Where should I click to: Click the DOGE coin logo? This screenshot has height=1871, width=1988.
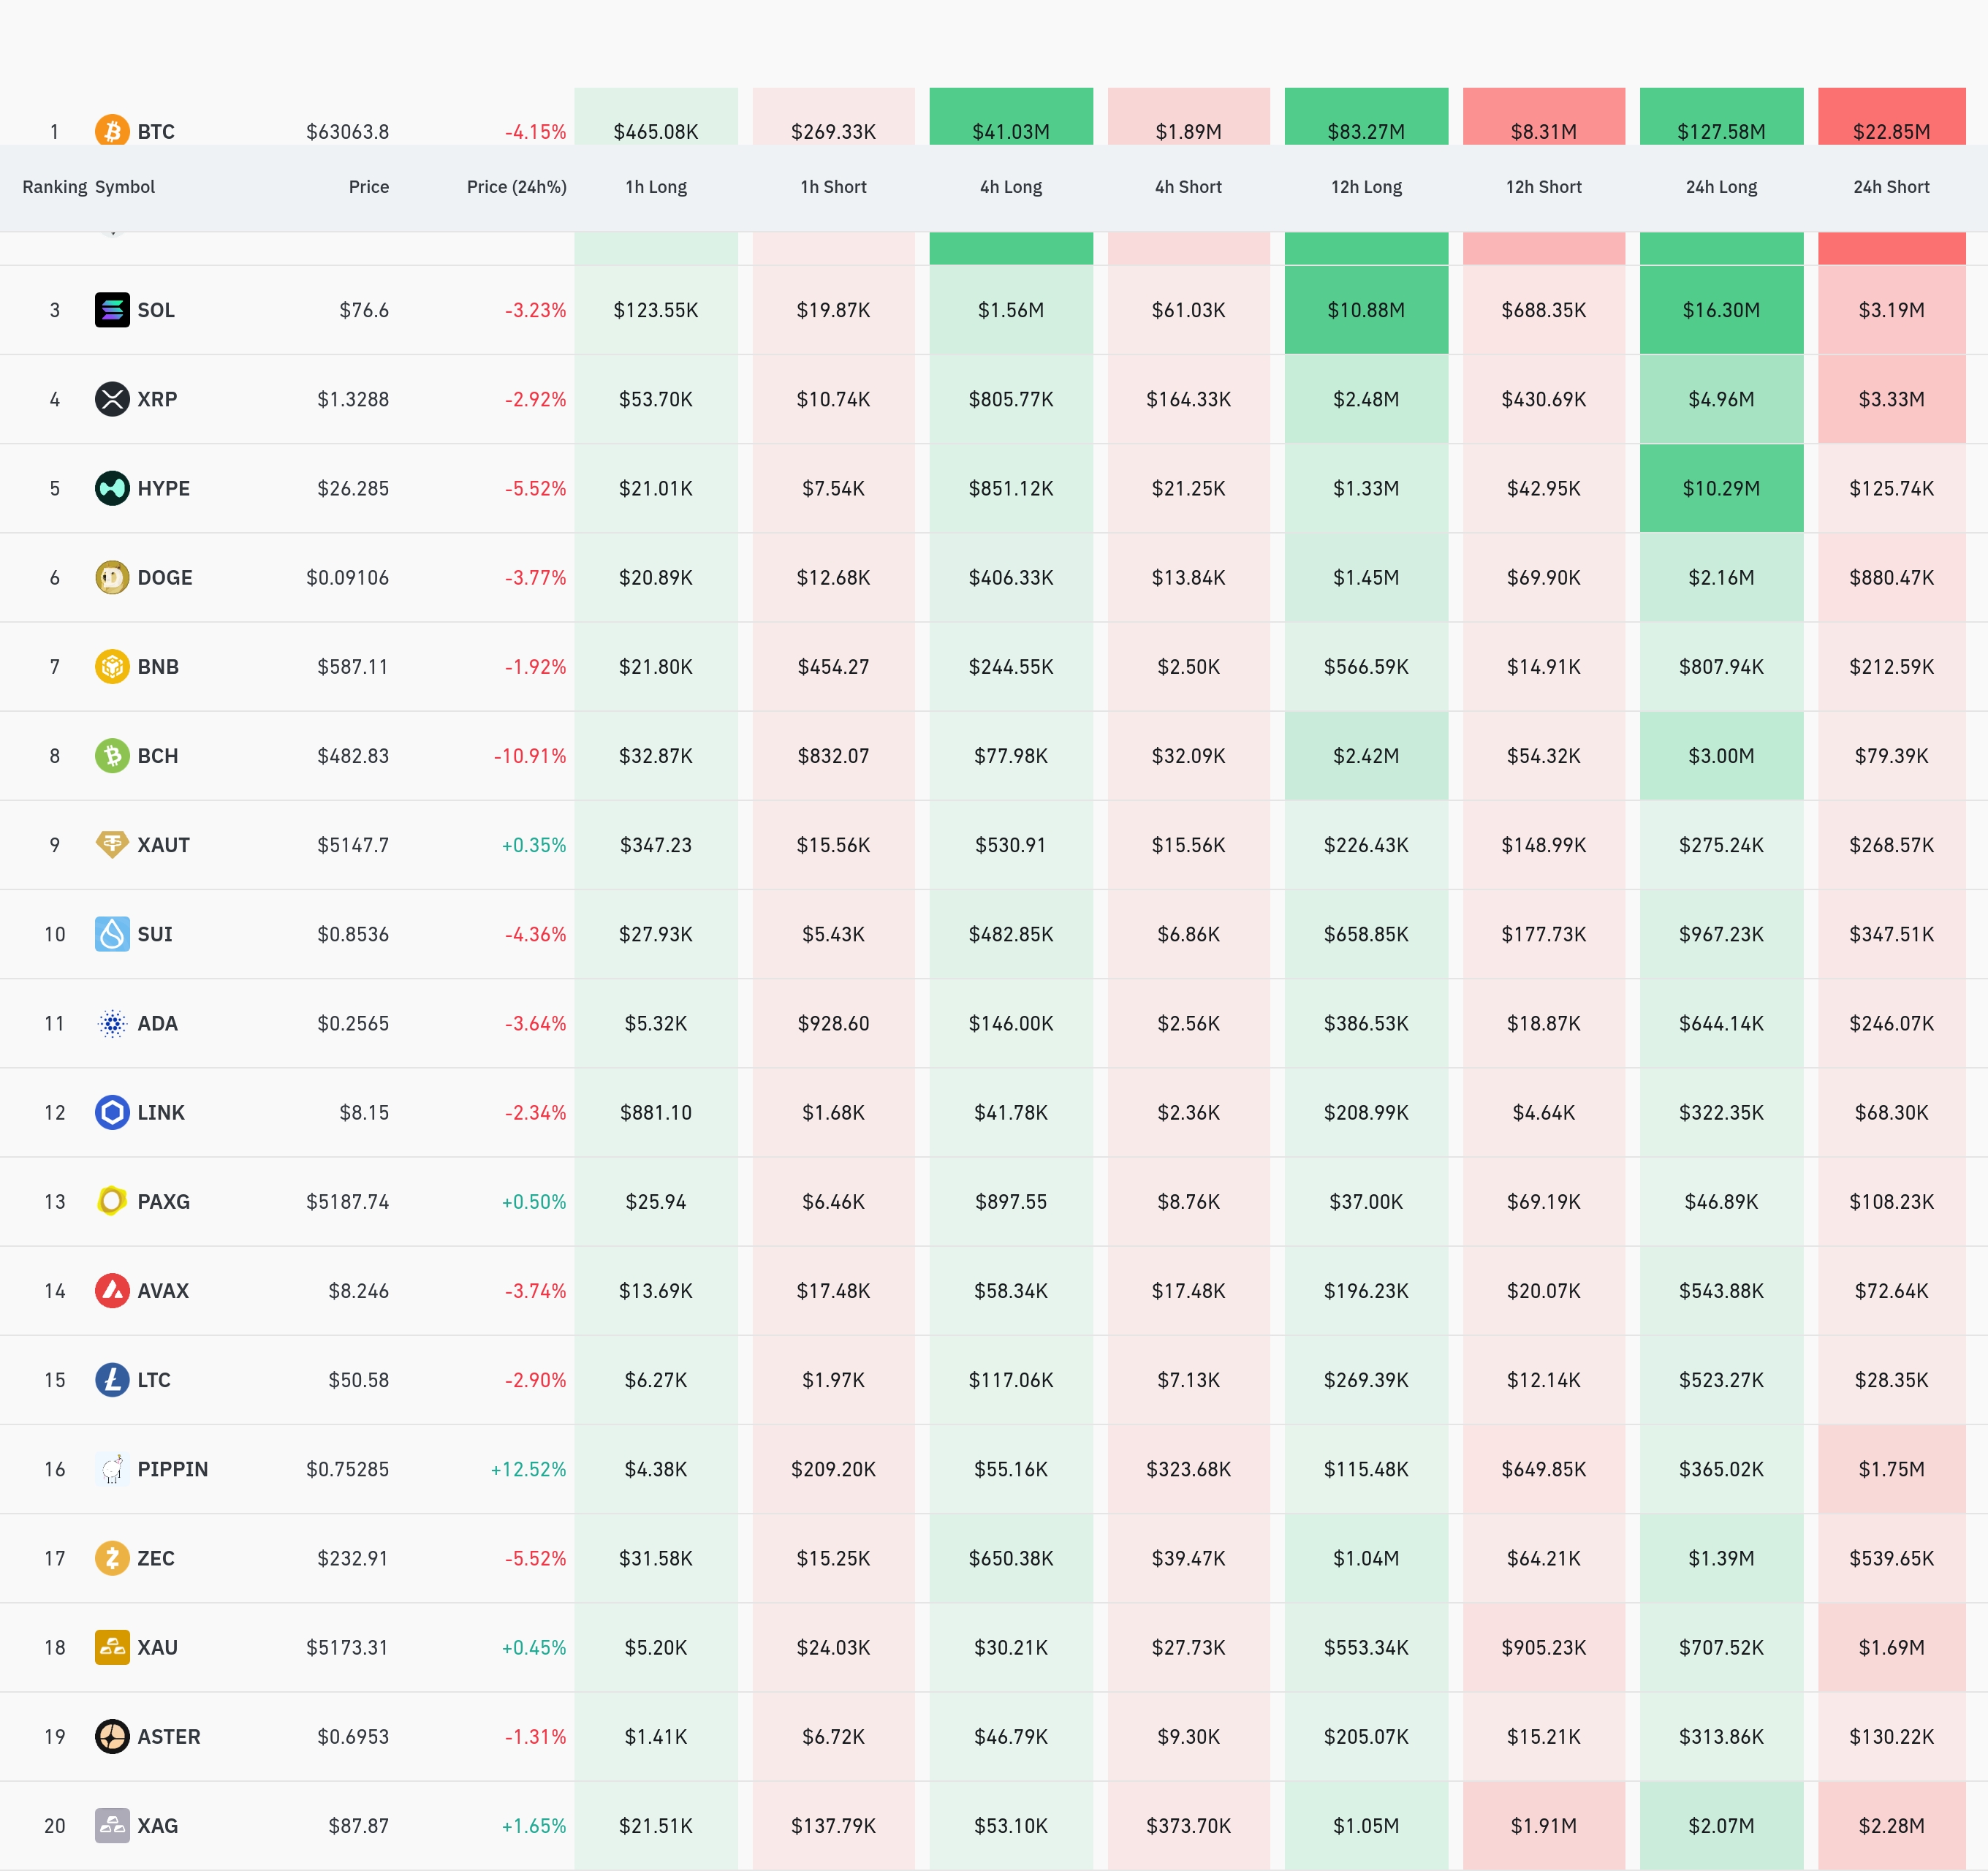[112, 577]
